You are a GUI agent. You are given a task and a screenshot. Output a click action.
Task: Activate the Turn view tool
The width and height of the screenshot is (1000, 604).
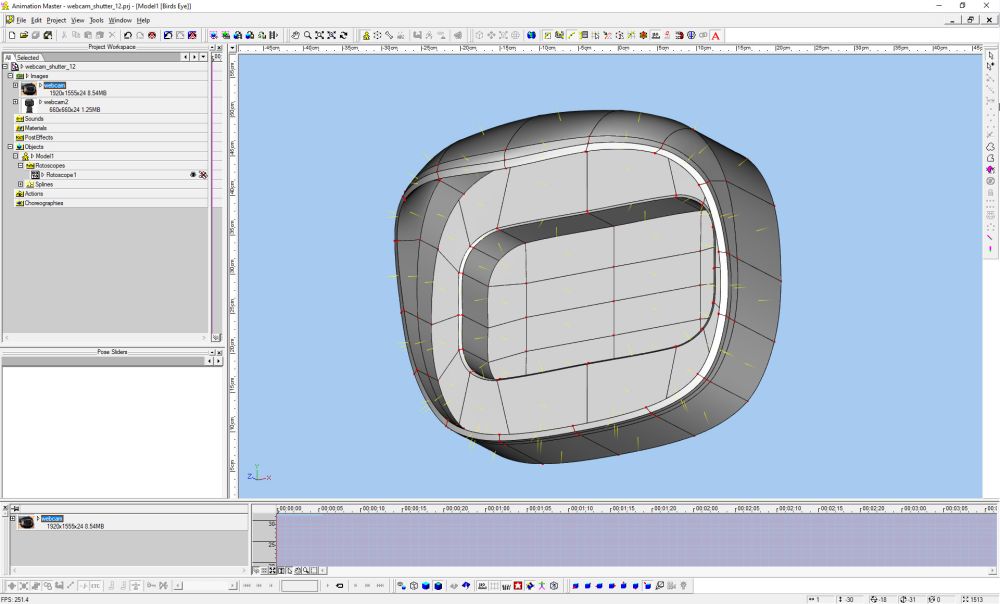343,36
